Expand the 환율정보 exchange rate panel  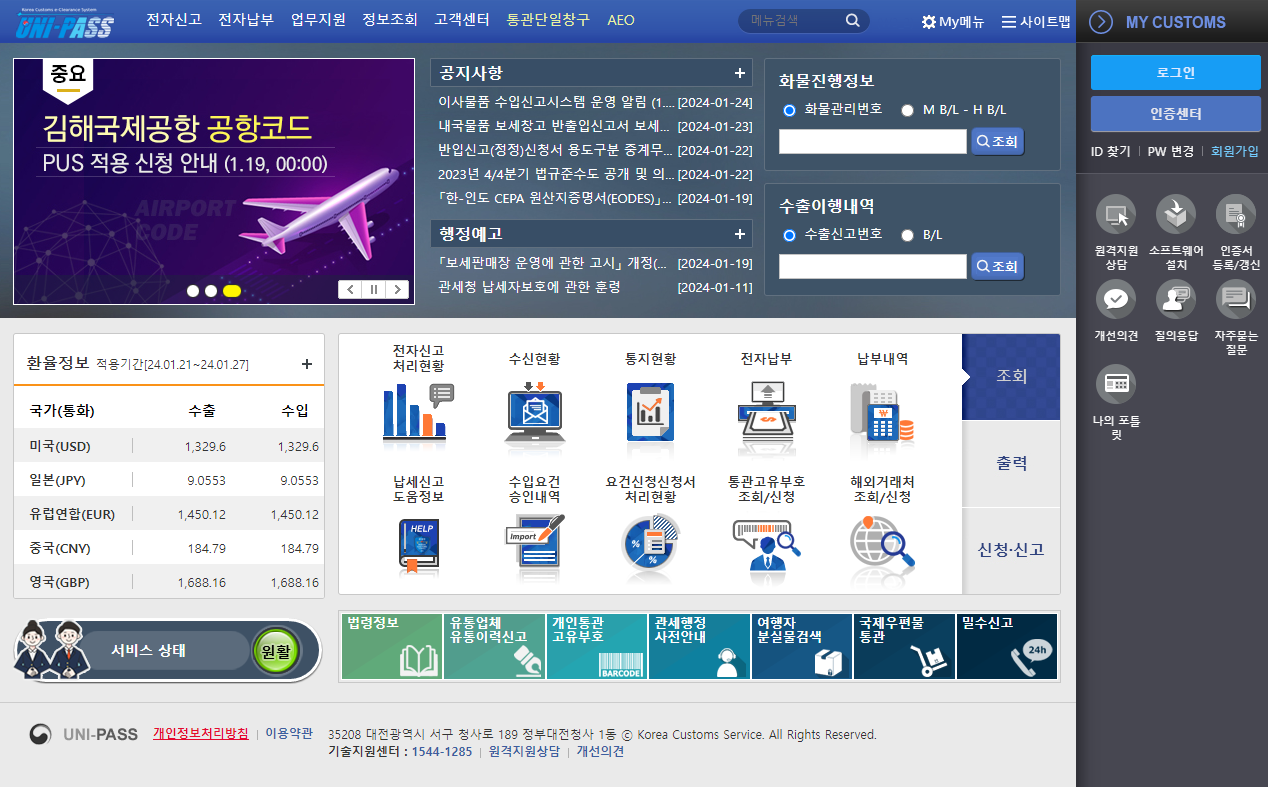307,364
